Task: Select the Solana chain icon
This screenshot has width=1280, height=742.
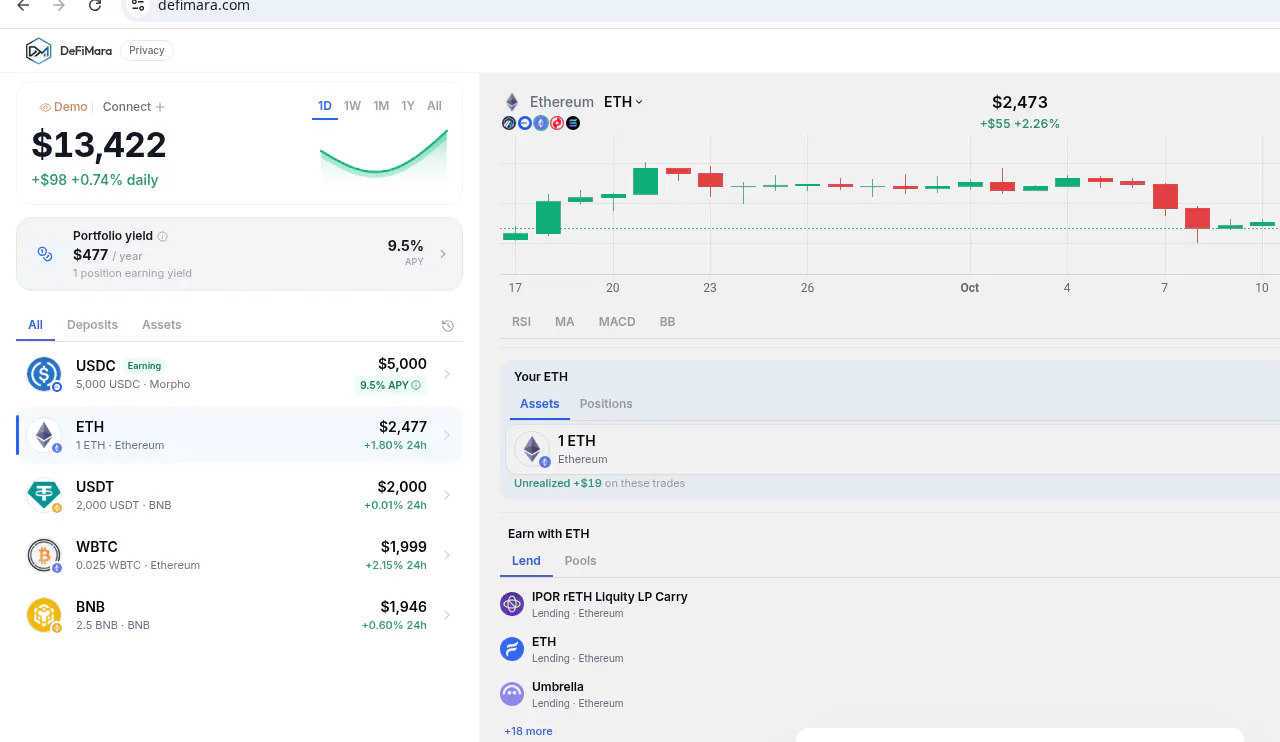Action: tap(573, 123)
